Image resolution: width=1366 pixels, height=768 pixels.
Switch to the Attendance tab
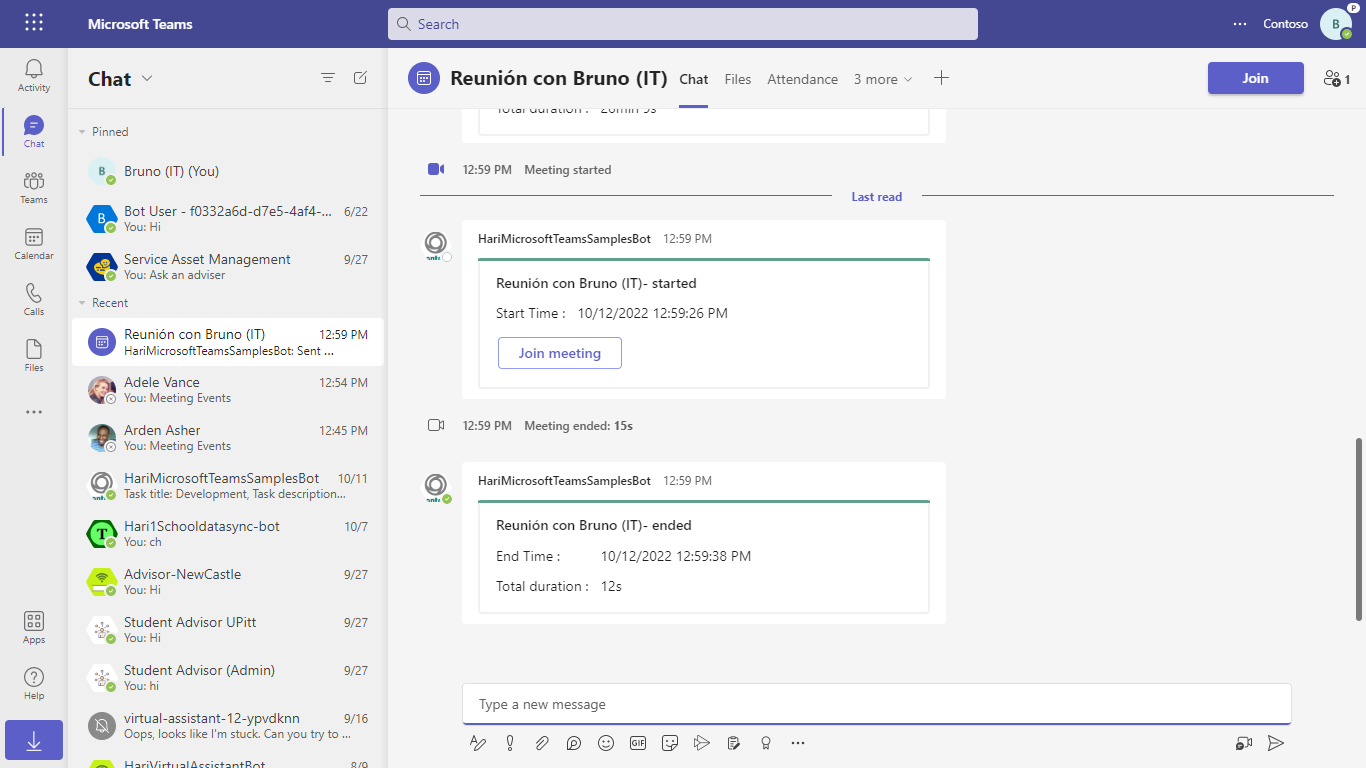(802, 79)
